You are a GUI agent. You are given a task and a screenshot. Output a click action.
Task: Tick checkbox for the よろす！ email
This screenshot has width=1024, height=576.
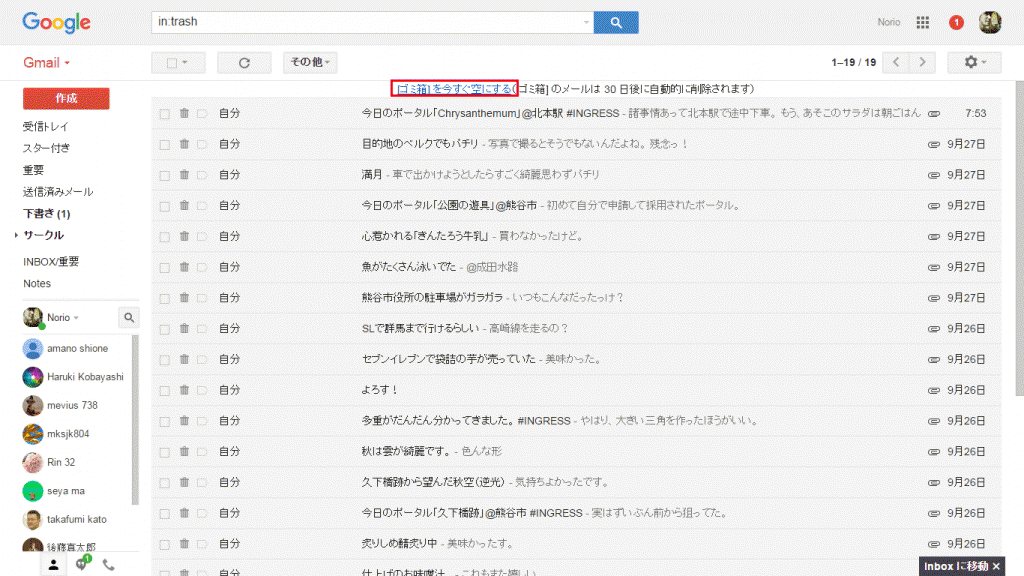(x=165, y=390)
